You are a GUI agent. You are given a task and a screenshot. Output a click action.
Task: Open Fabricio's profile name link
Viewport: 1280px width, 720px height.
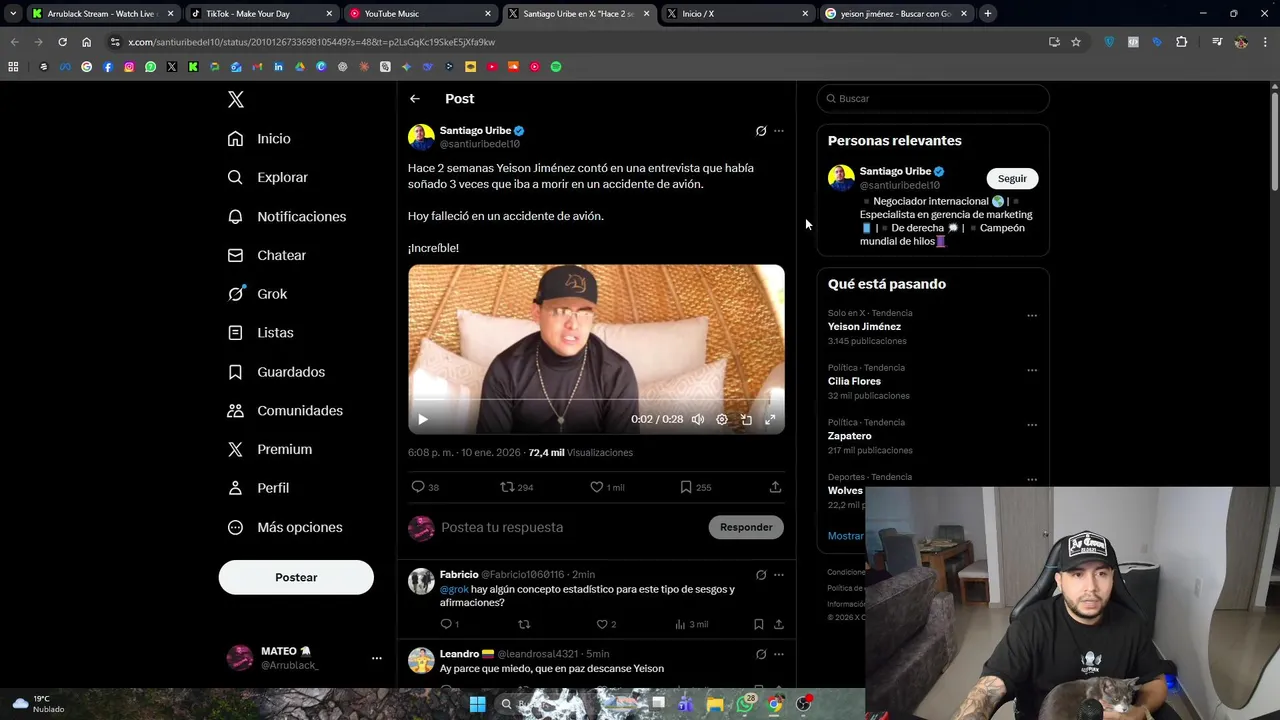(x=459, y=575)
